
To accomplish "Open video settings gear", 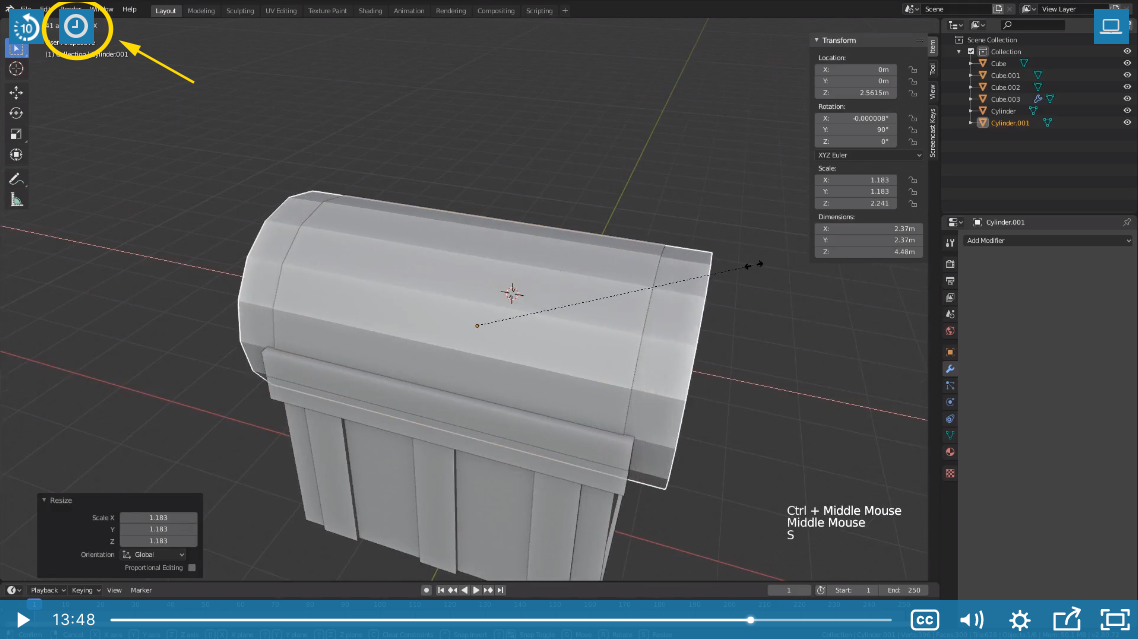I will click(x=1020, y=619).
